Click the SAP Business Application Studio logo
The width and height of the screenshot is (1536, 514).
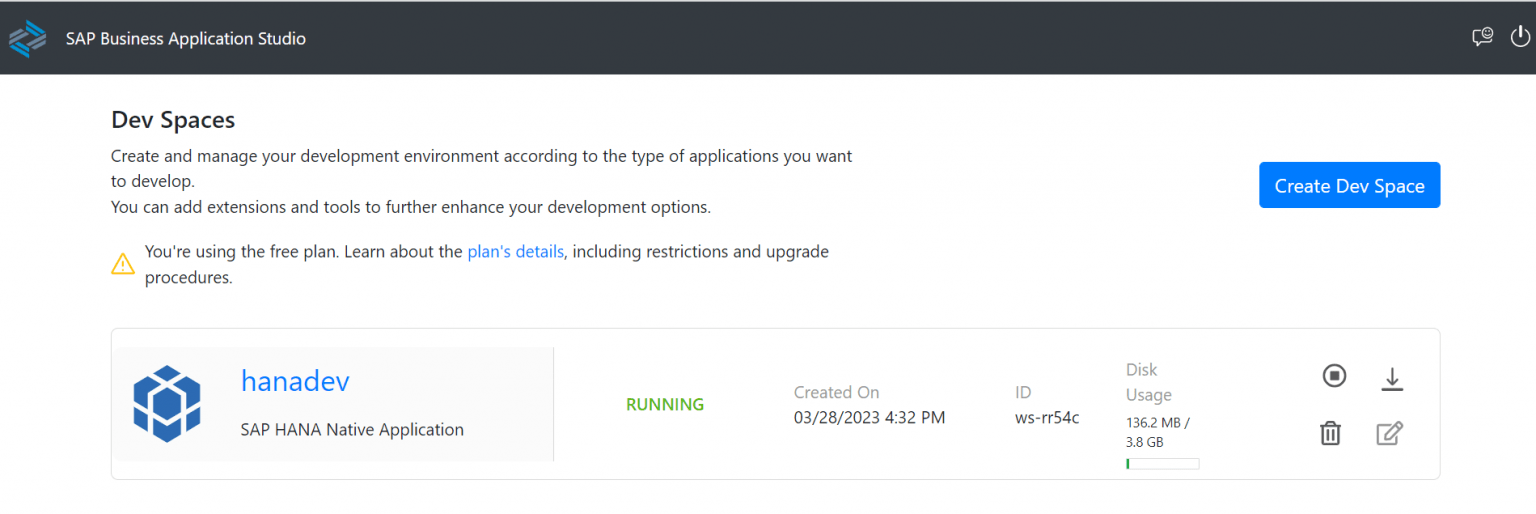pos(28,39)
